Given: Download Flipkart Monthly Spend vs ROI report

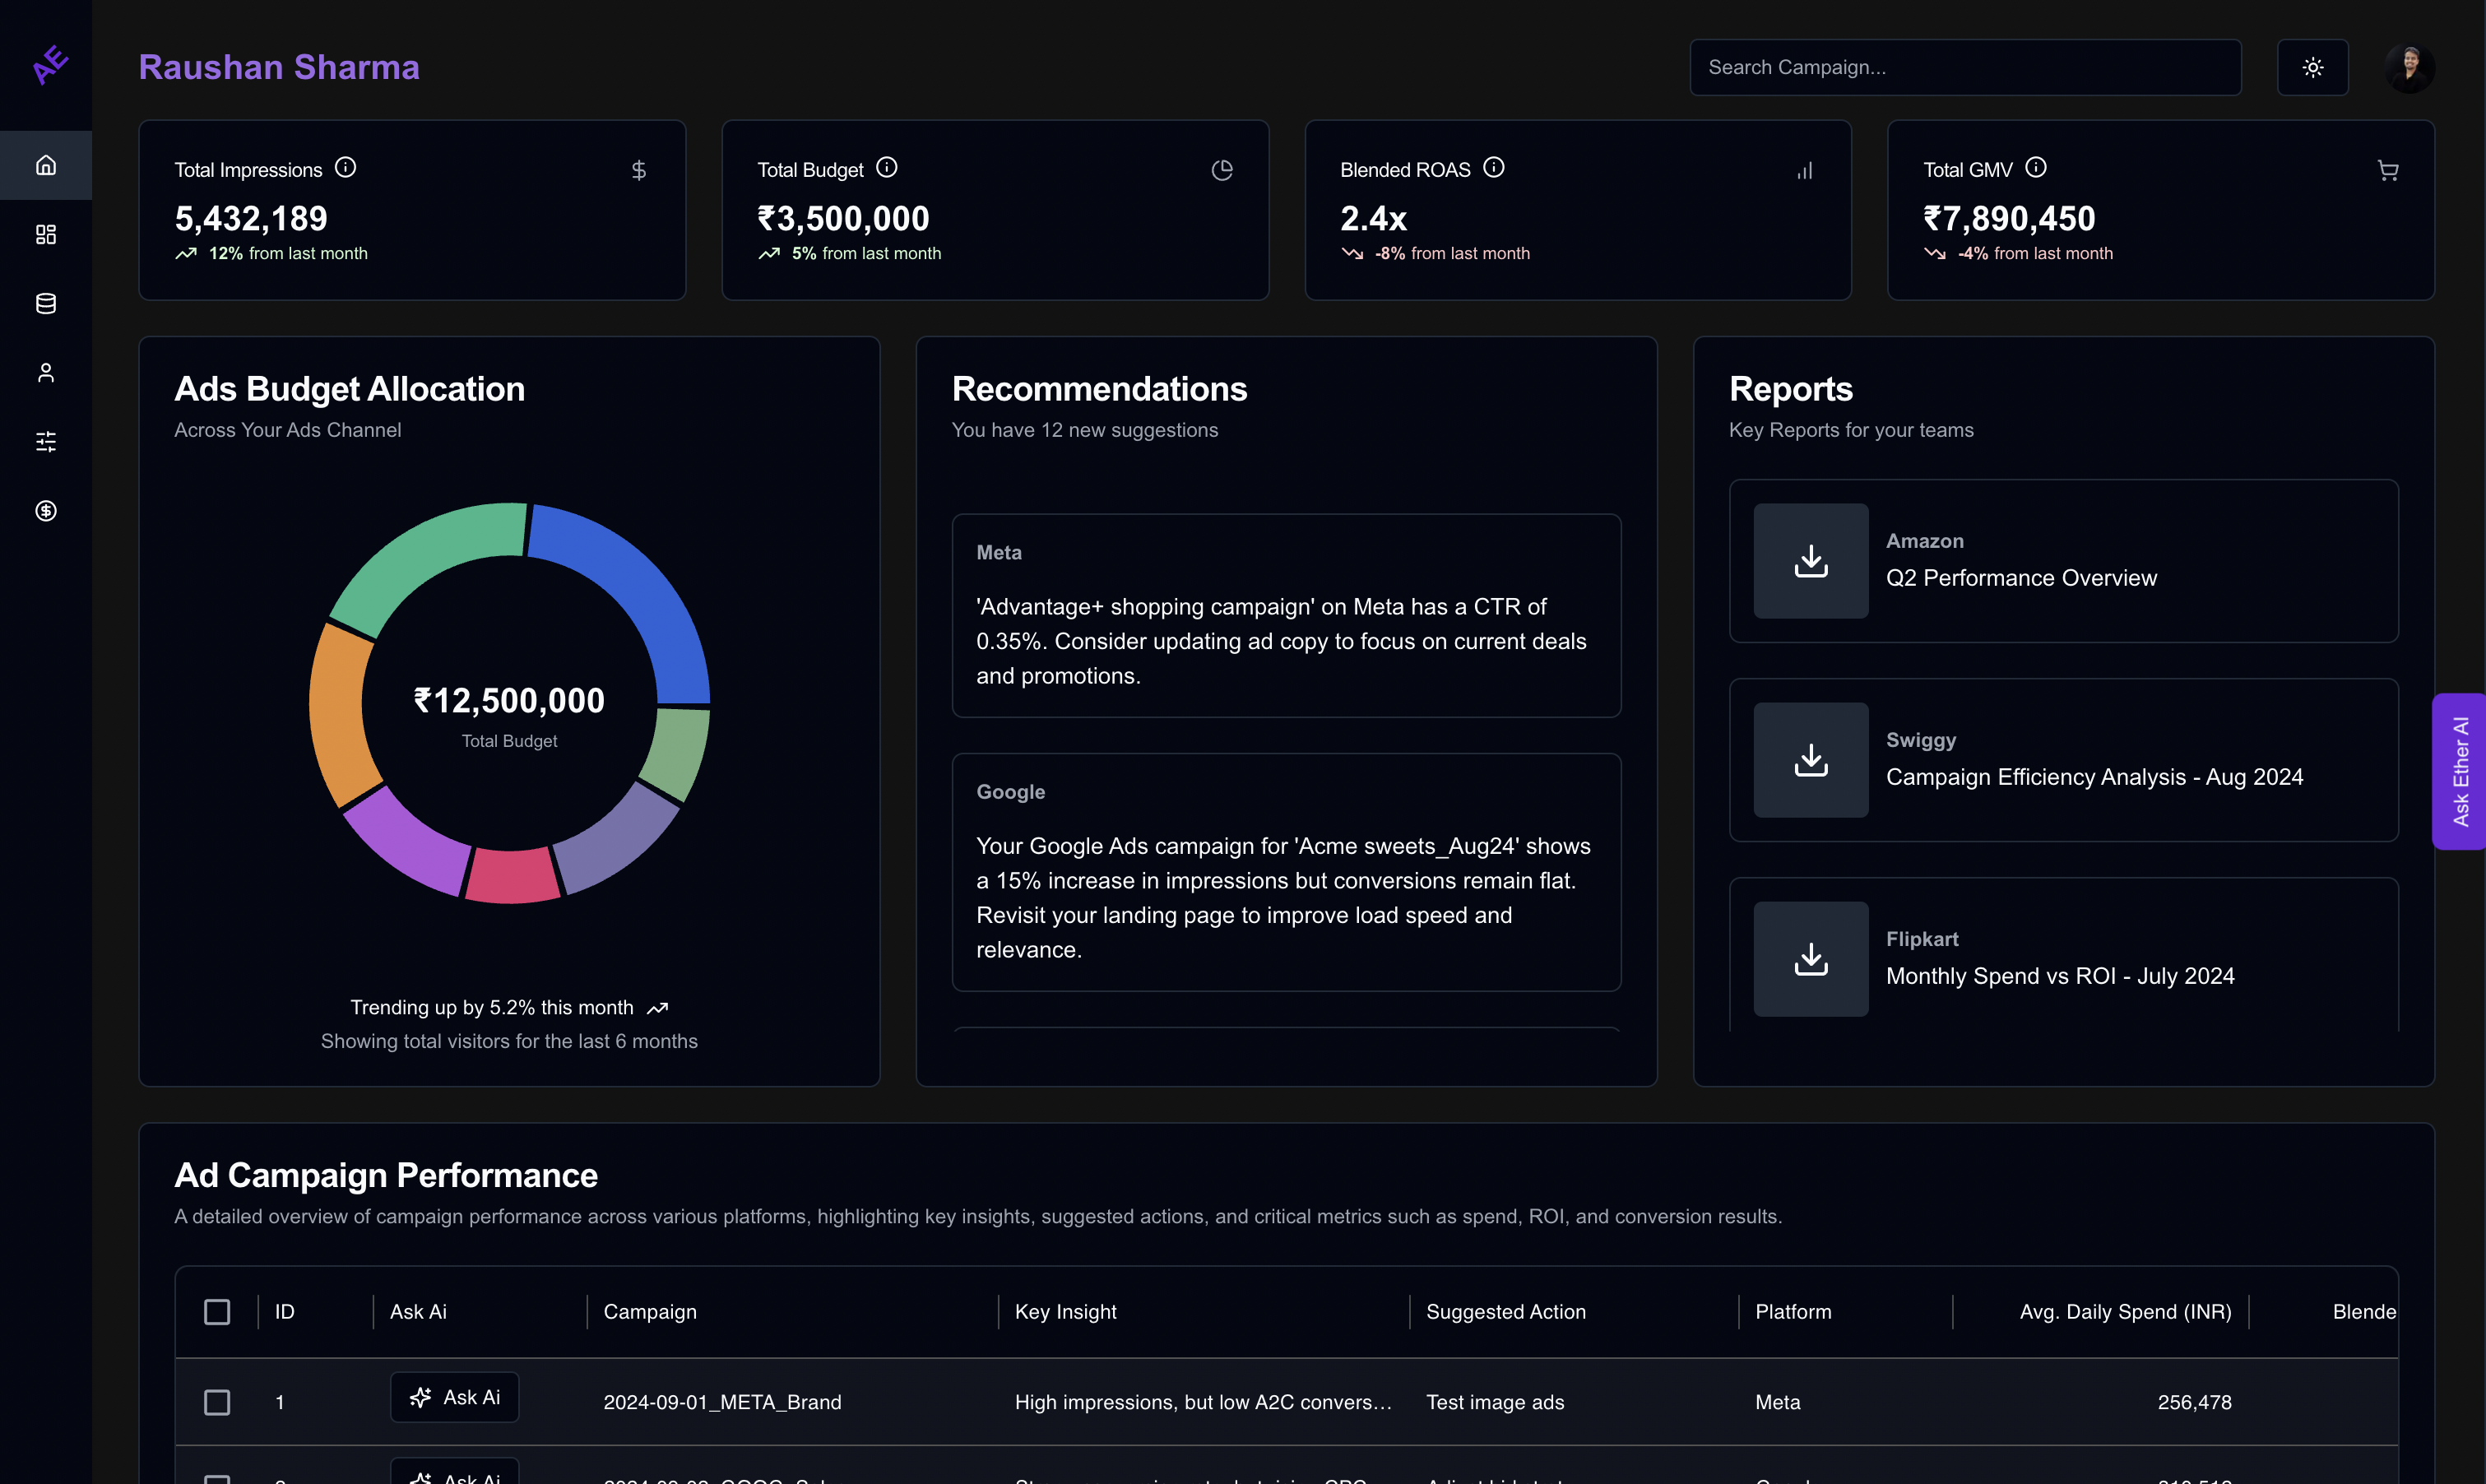Looking at the screenshot, I should pos(1811,959).
